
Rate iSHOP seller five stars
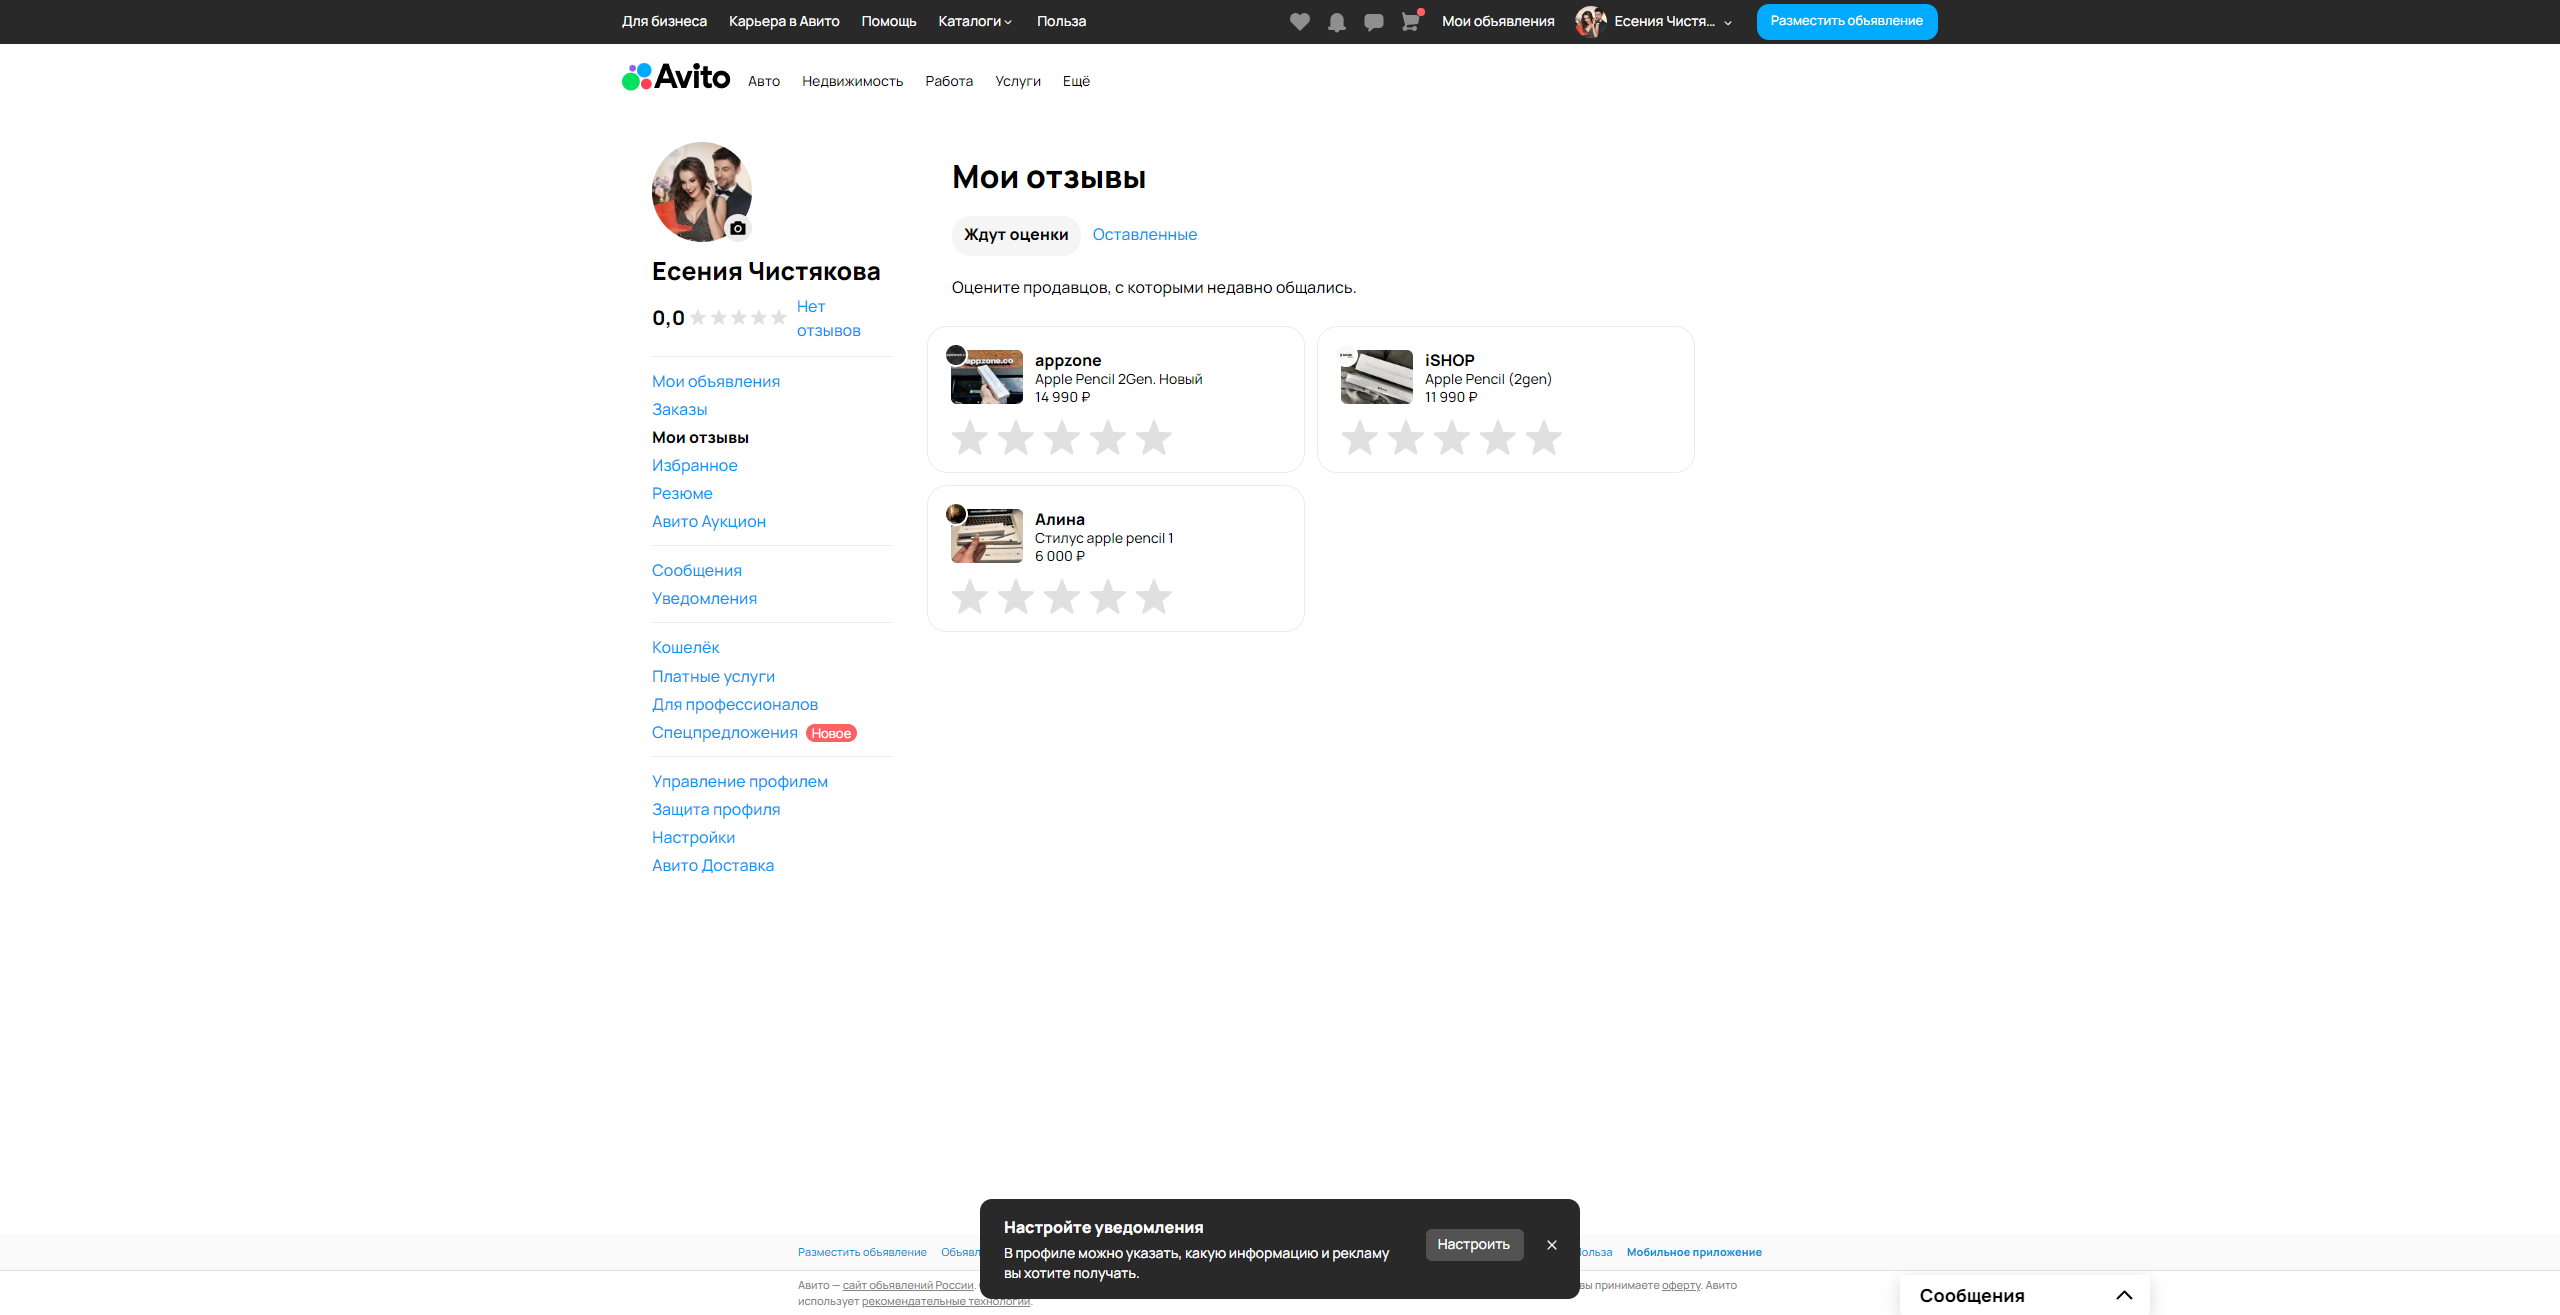click(x=1544, y=438)
